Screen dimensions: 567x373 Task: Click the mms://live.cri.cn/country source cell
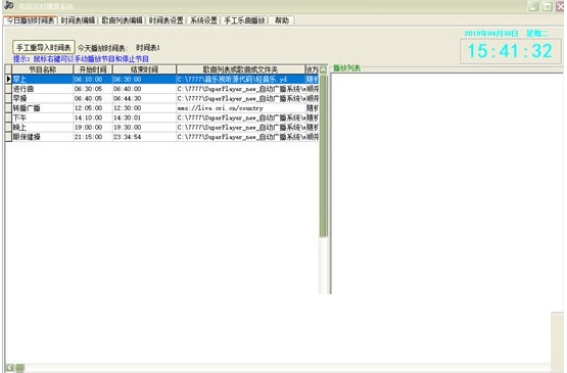[x=241, y=108]
